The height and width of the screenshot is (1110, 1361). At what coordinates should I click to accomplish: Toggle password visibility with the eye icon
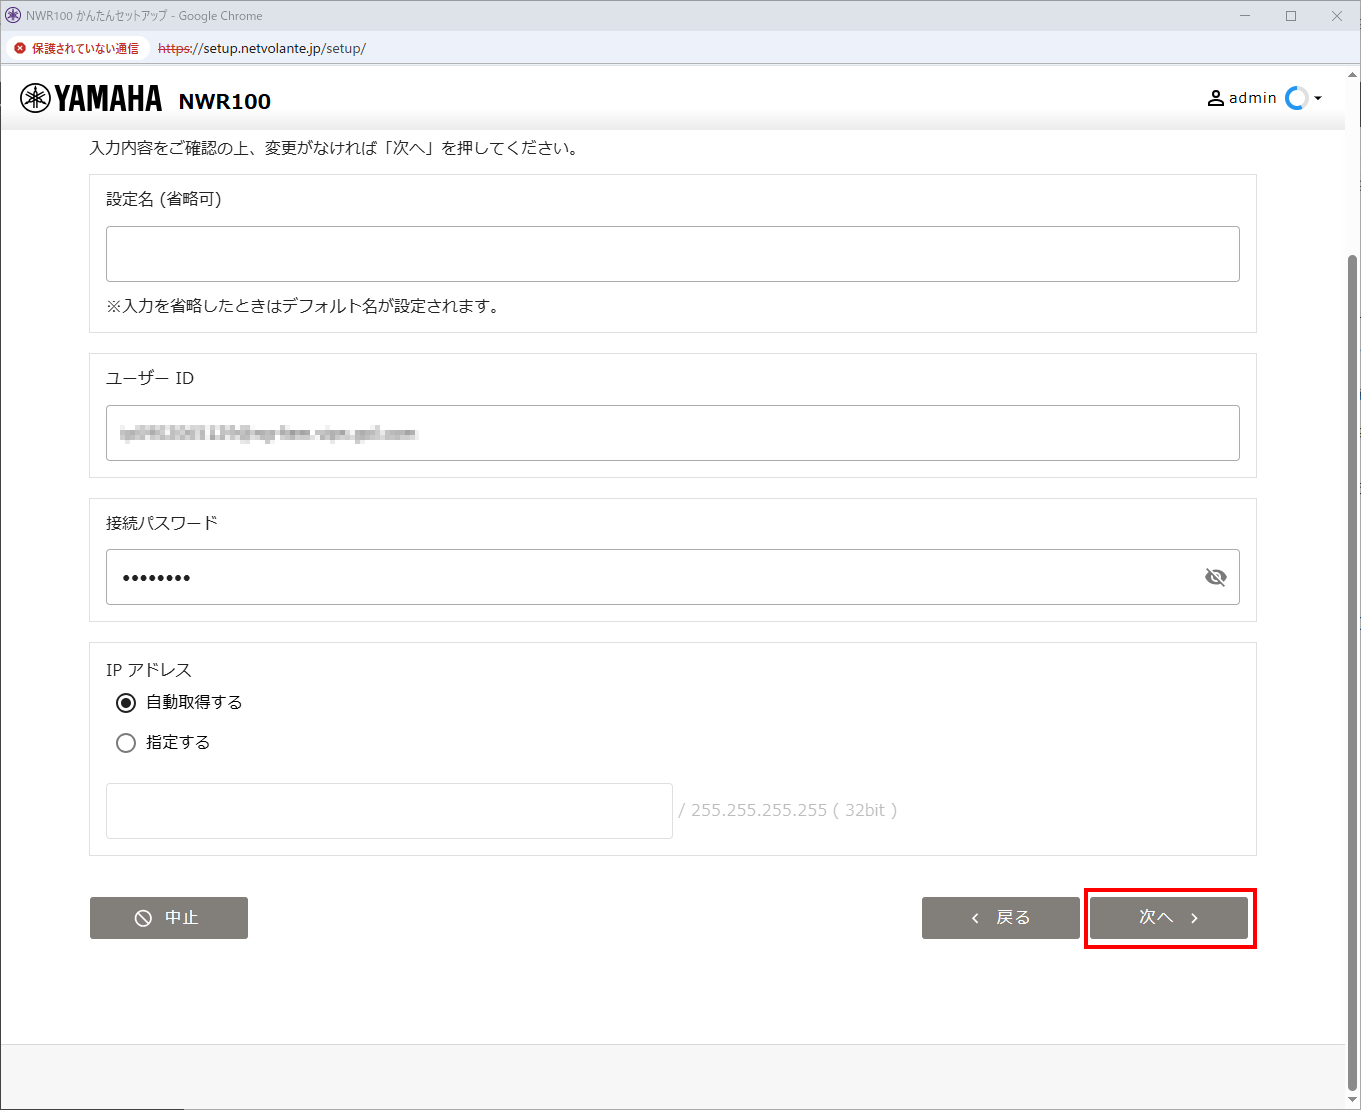point(1215,577)
